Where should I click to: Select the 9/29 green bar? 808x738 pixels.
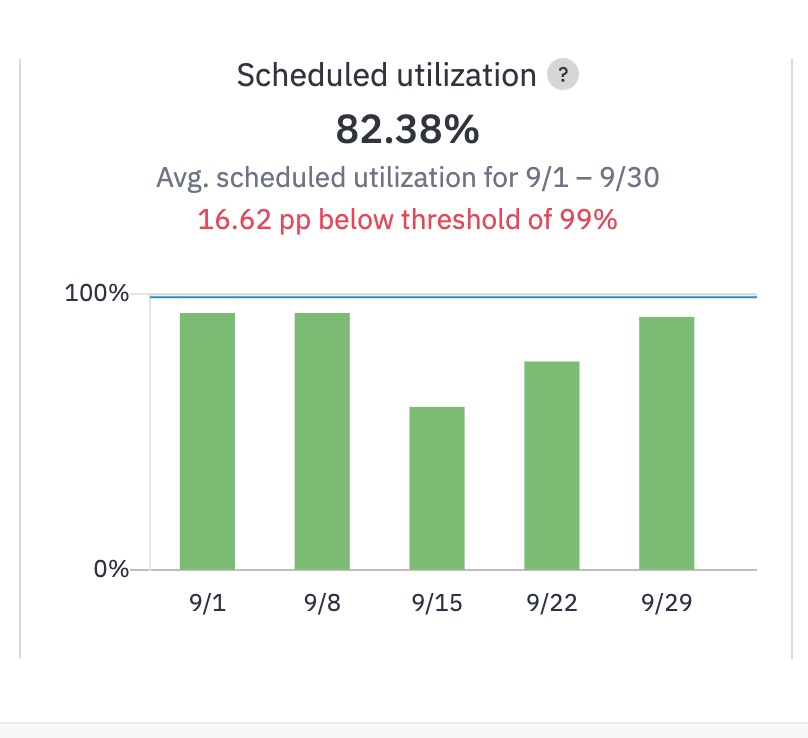tap(667, 443)
